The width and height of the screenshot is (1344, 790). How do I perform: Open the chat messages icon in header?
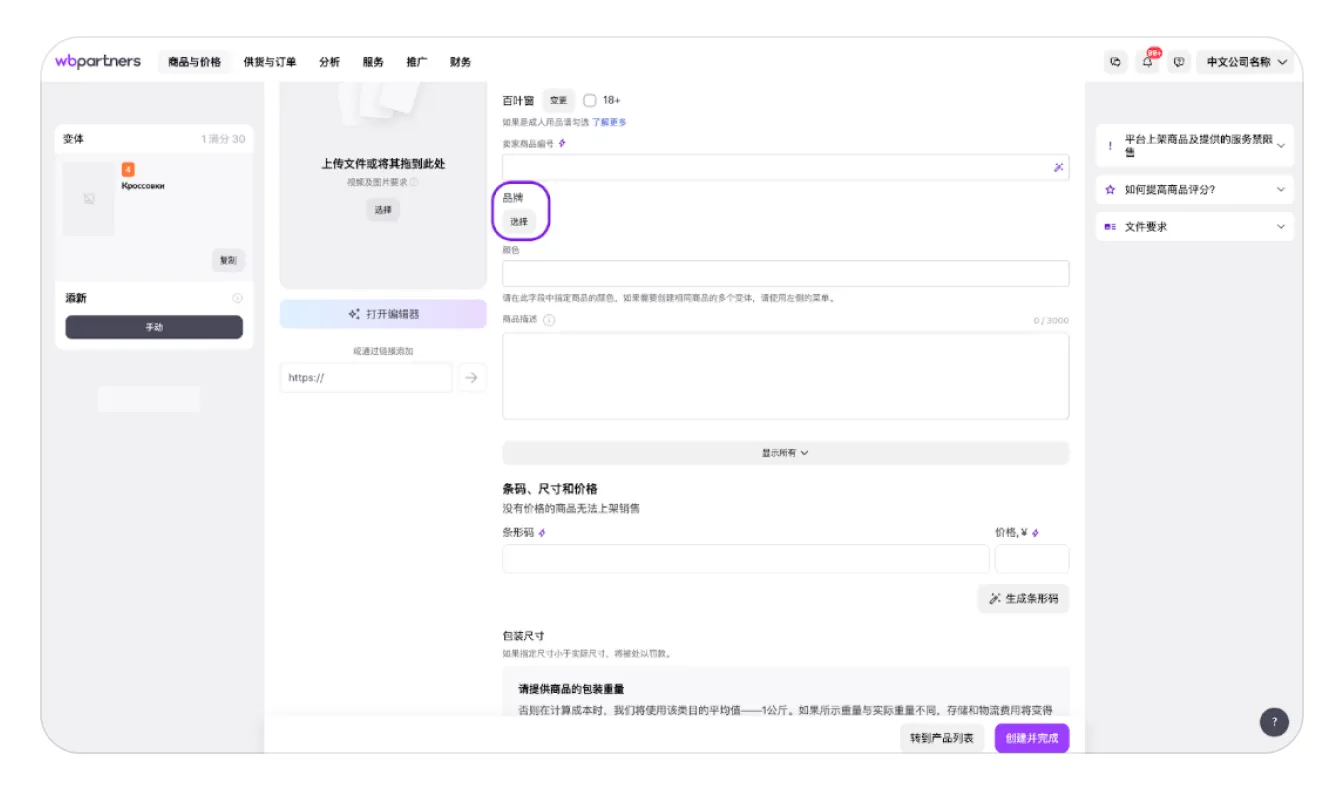click(1113, 61)
